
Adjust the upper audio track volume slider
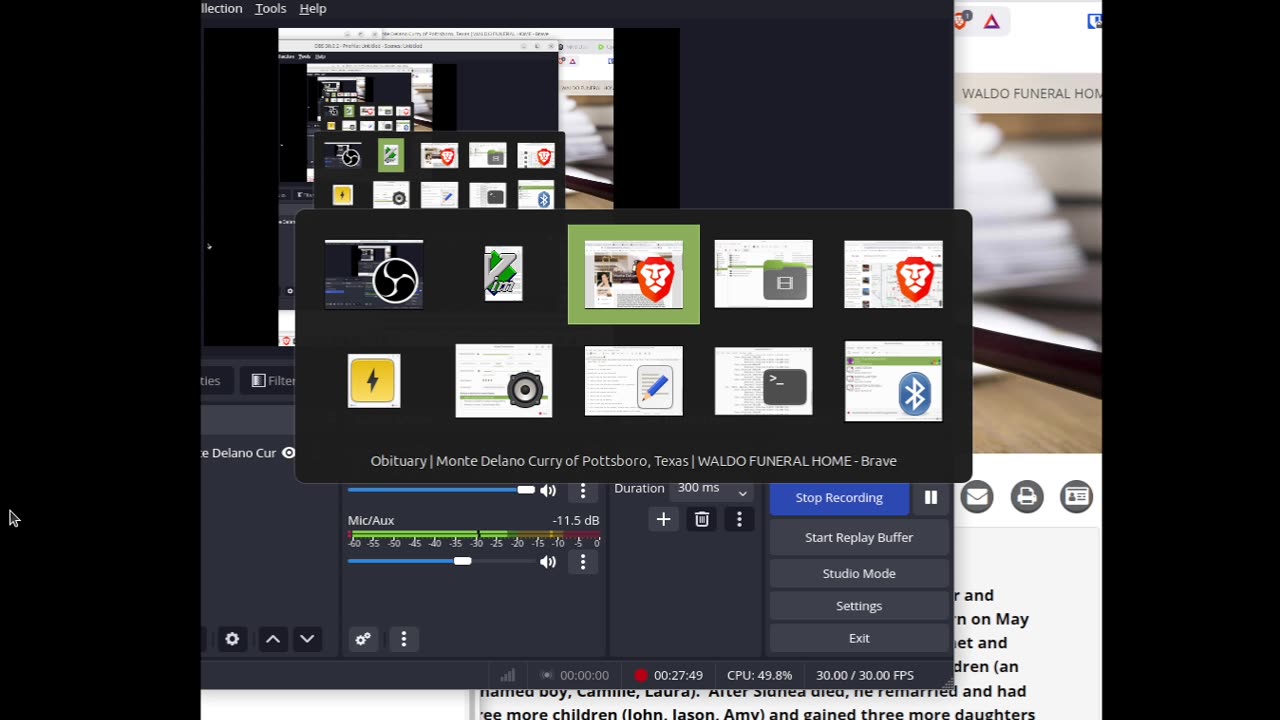441,490
